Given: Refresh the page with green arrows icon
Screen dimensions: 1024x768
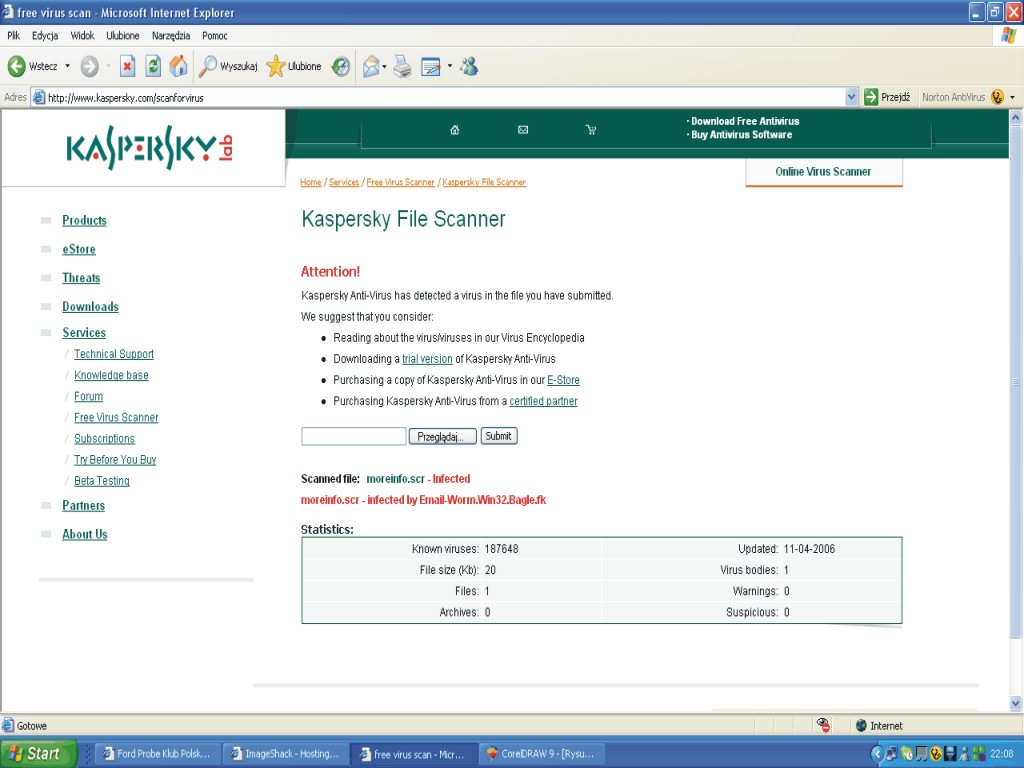Looking at the screenshot, I should tap(153, 66).
